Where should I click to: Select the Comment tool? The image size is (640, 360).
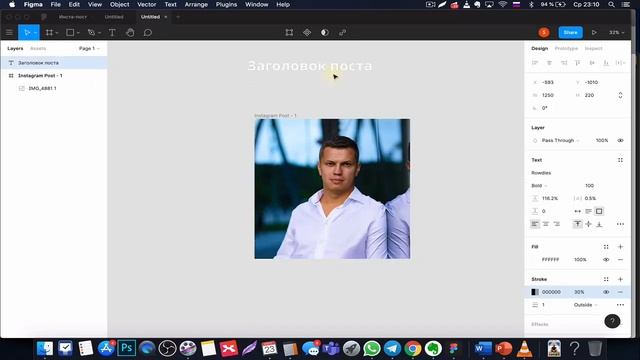[x=148, y=32]
